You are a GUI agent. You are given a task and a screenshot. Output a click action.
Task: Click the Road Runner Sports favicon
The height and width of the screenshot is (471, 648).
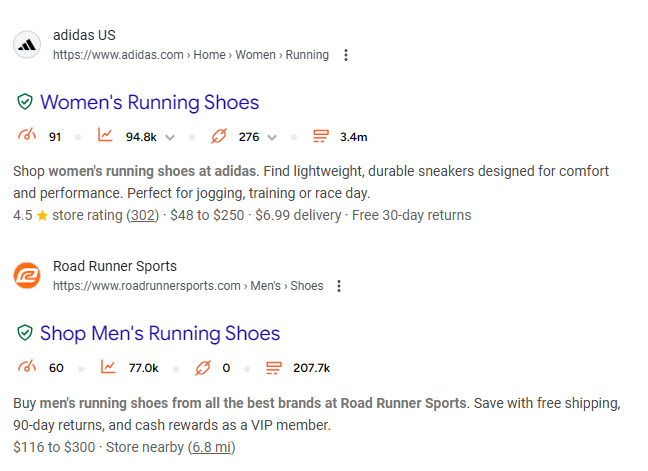pos(27,276)
